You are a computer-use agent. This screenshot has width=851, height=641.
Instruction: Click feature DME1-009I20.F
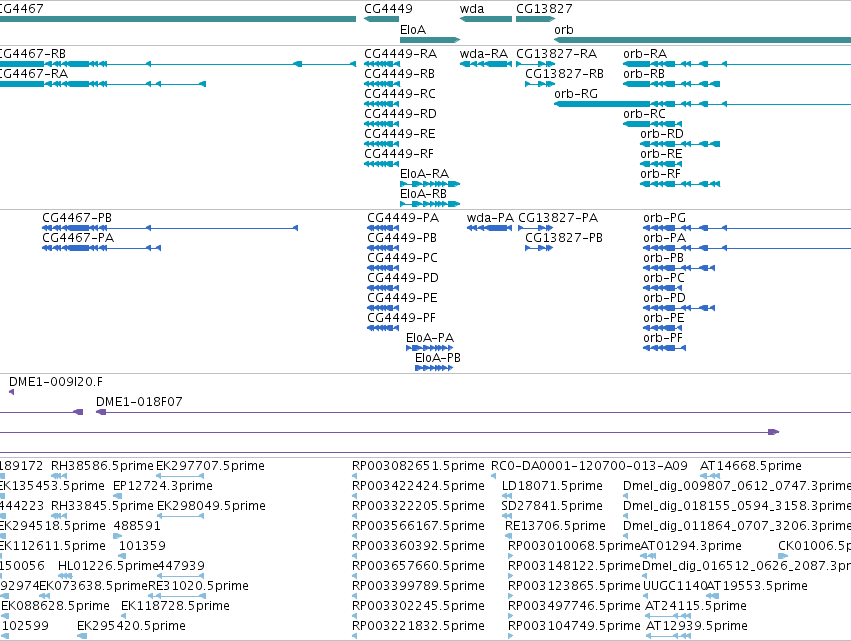click(11, 392)
